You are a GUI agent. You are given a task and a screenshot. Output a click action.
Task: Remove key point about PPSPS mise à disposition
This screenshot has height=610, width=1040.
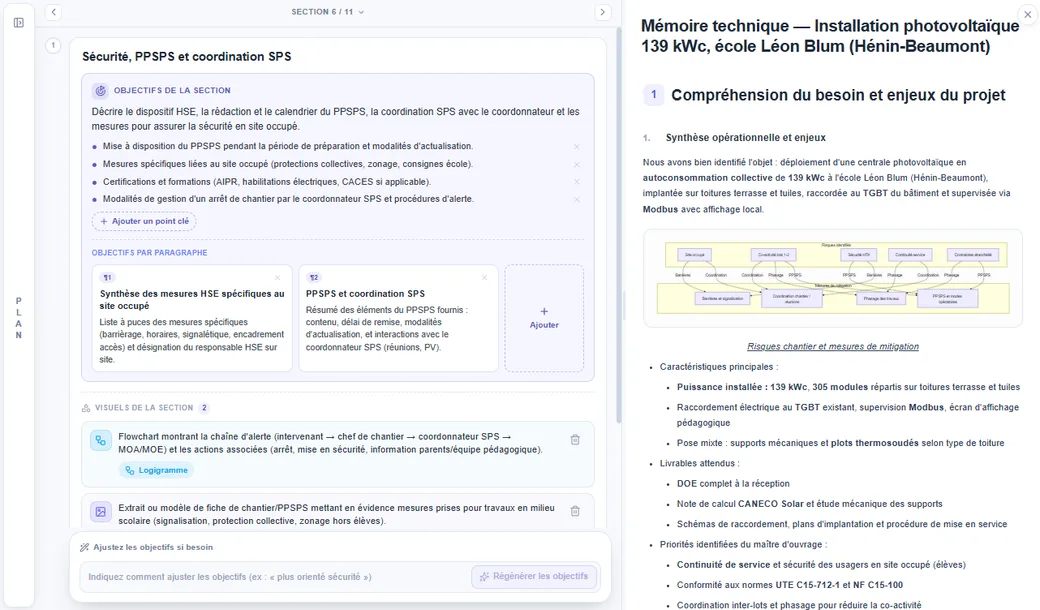click(576, 147)
